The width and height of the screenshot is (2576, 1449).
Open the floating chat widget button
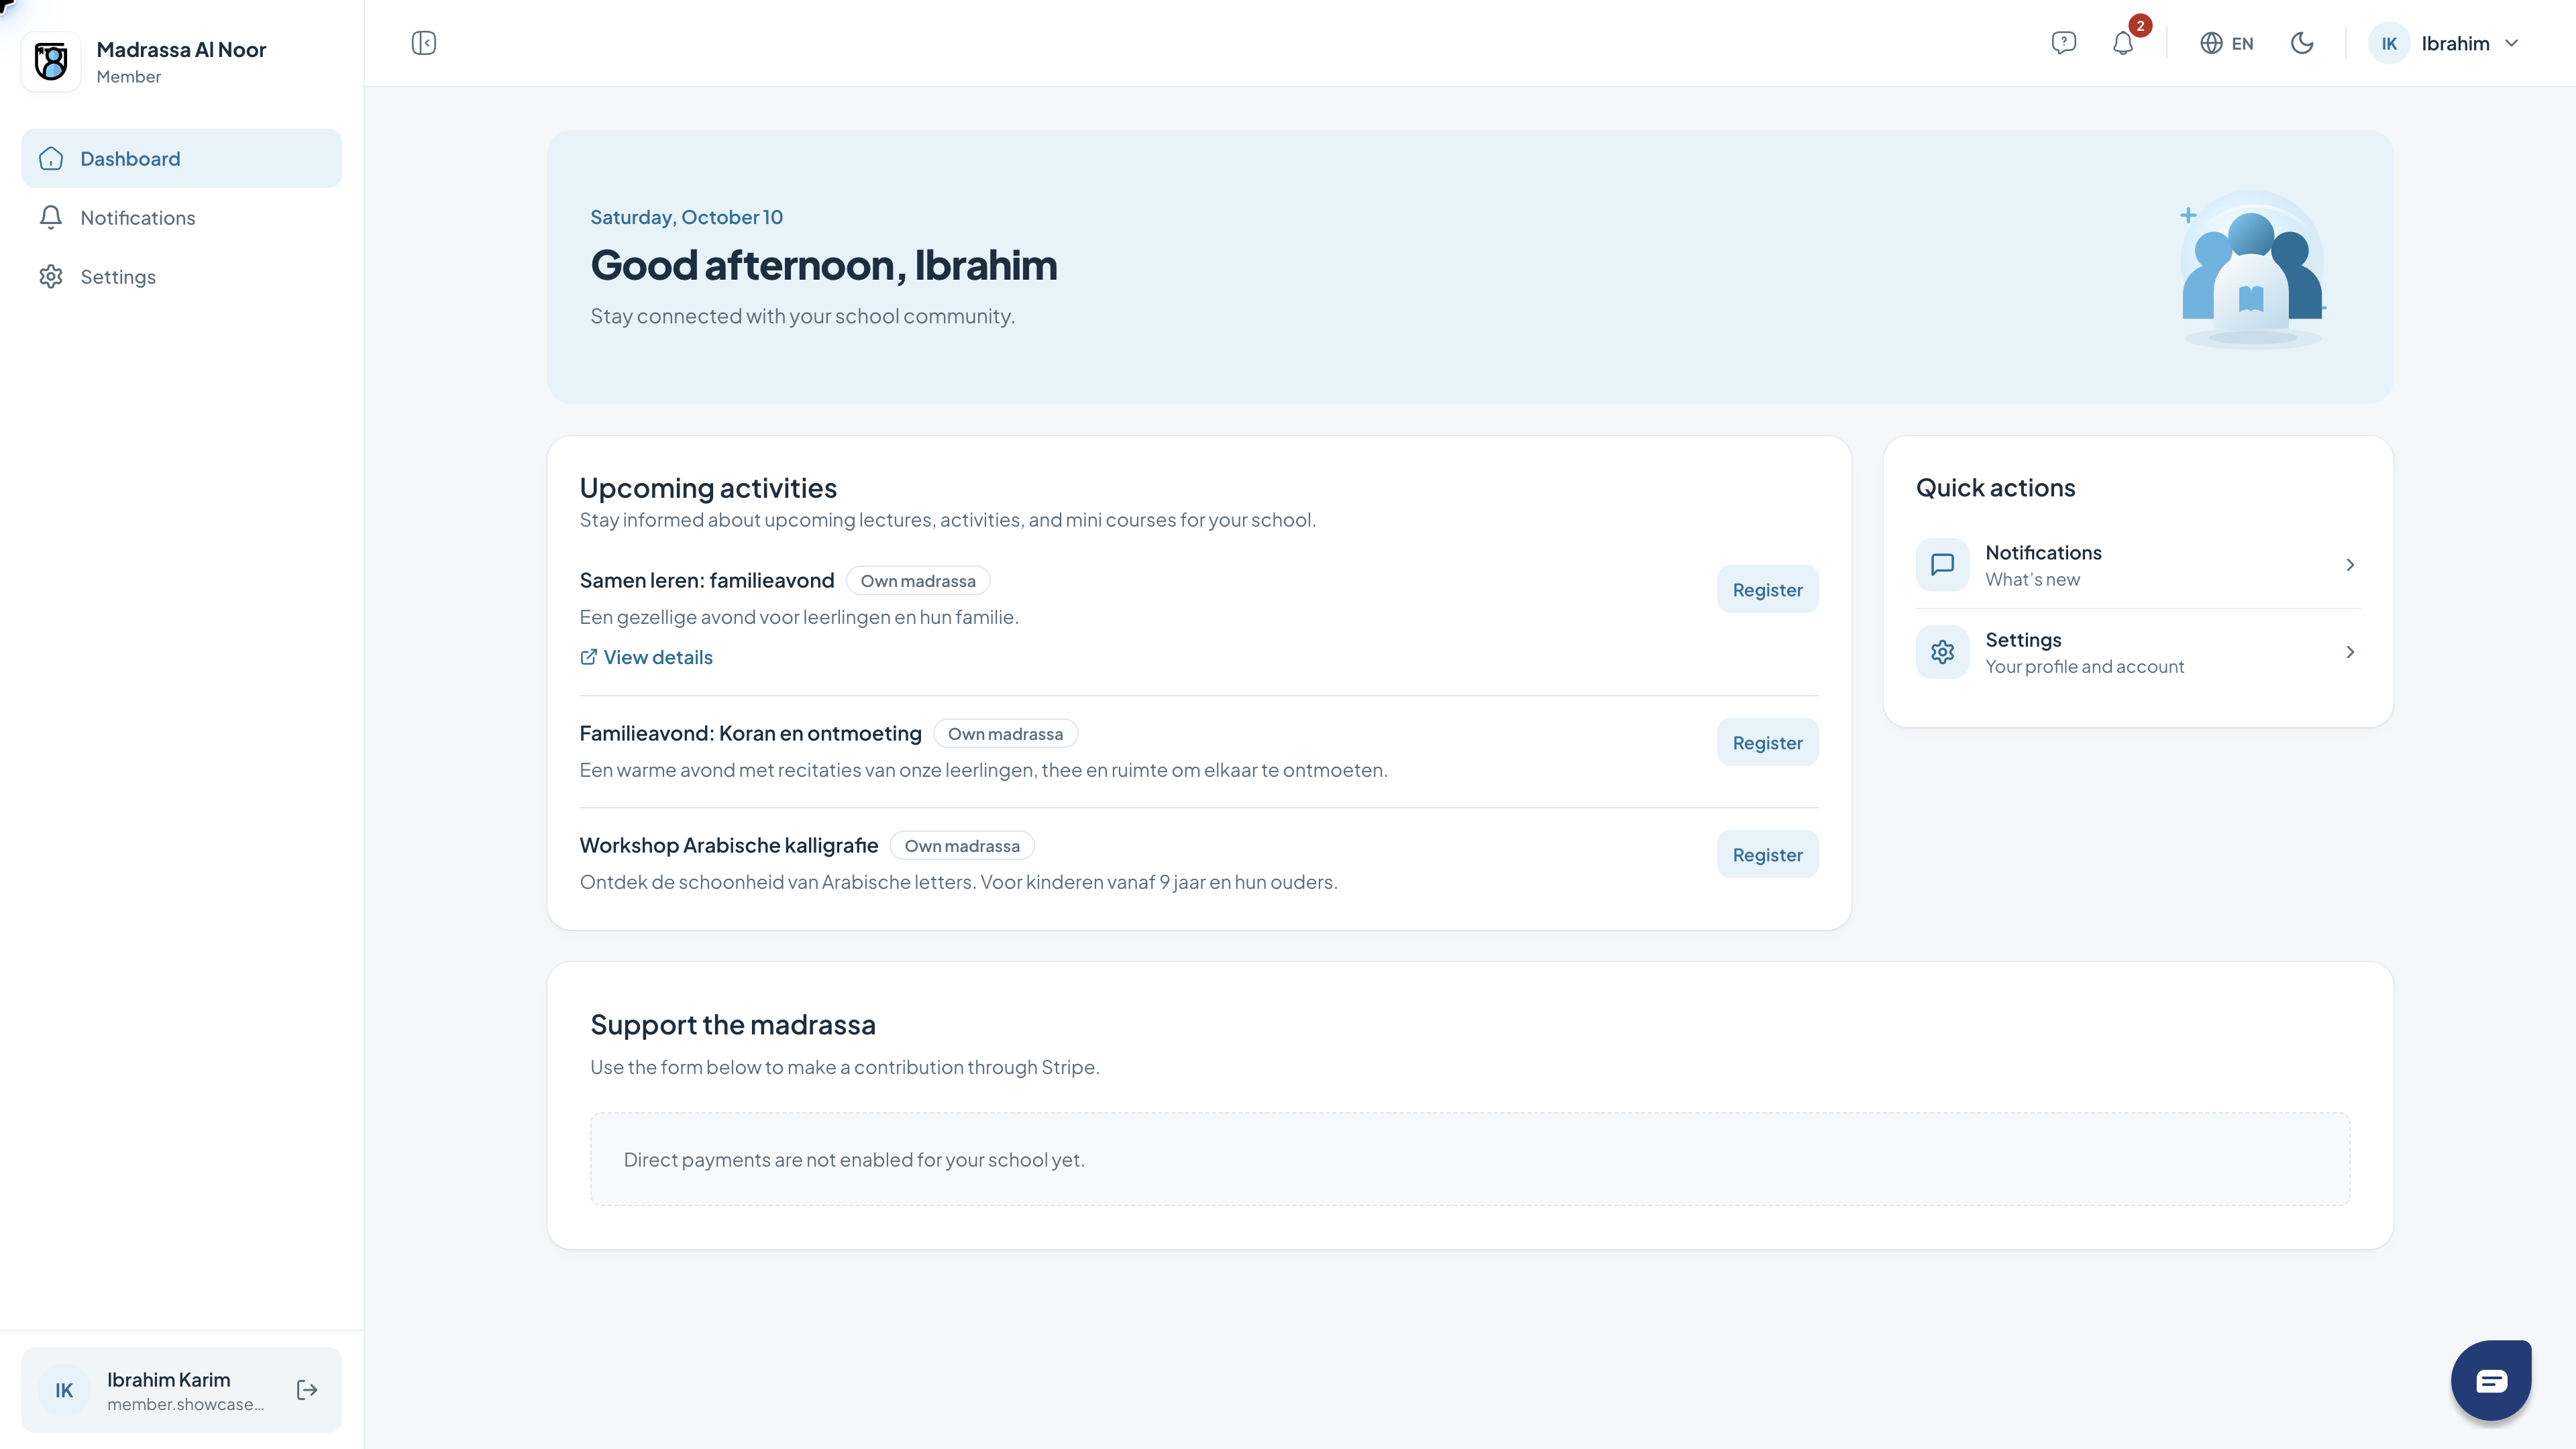pos(2491,1380)
